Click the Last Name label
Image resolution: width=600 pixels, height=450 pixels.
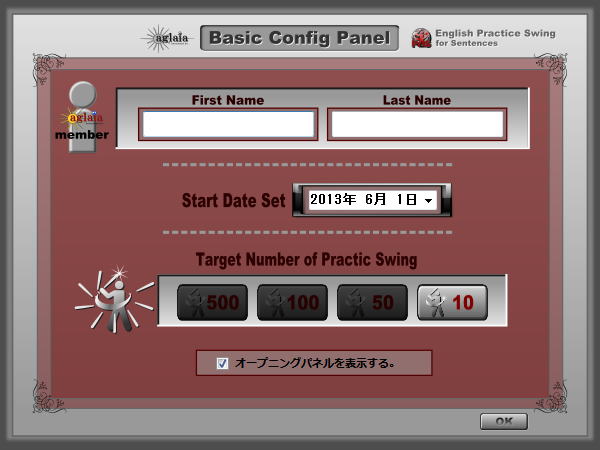(417, 100)
